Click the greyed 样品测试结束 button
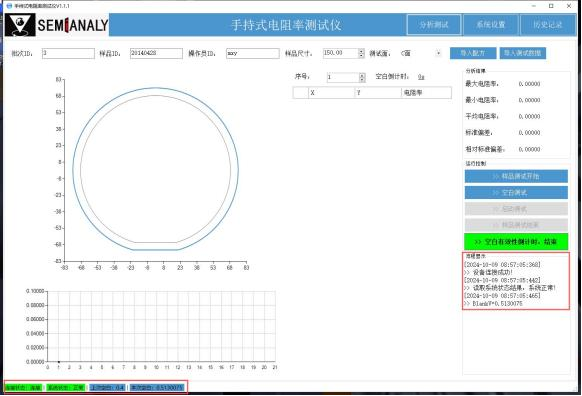Viewport: 582px width, 396px height. pos(516,225)
